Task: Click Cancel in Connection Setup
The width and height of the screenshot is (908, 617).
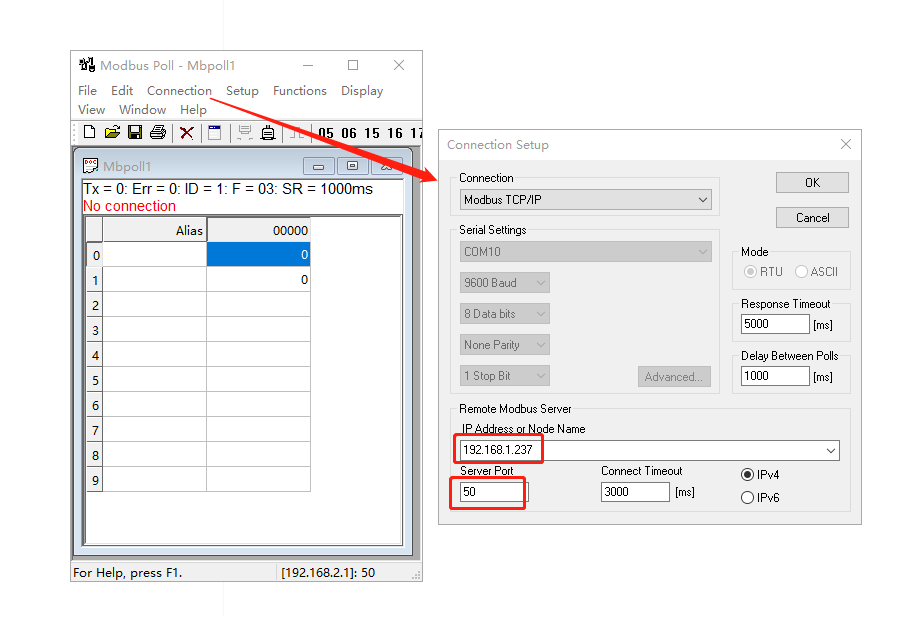Action: pyautogui.click(x=812, y=217)
